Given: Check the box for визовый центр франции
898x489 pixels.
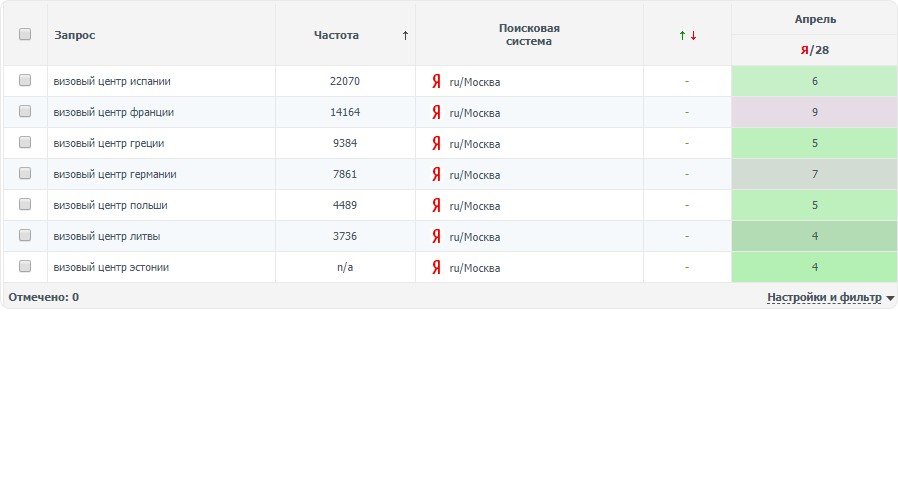Looking at the screenshot, I should tap(25, 111).
